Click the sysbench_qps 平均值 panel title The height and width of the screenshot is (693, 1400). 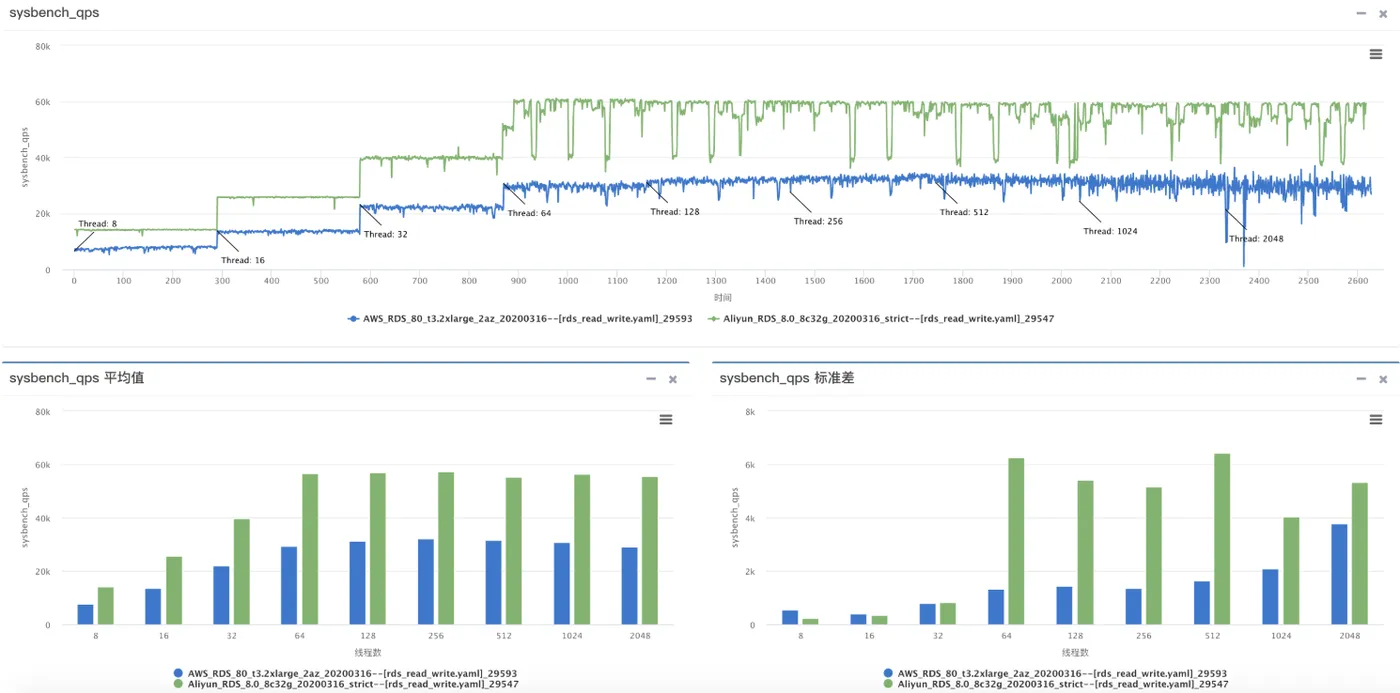[x=76, y=378]
